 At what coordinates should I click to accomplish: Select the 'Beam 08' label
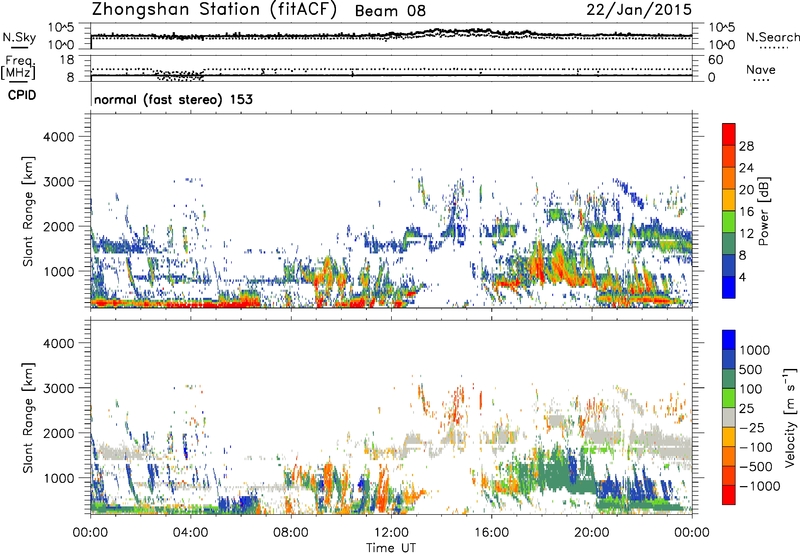click(x=390, y=11)
